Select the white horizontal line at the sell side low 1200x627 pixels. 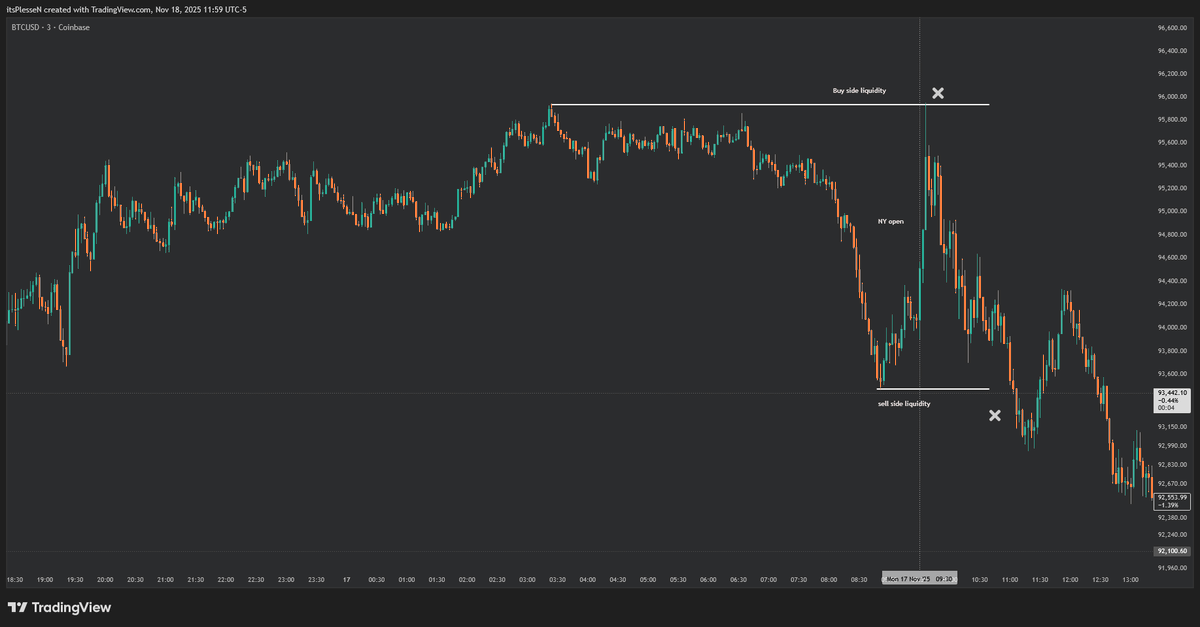(933, 389)
